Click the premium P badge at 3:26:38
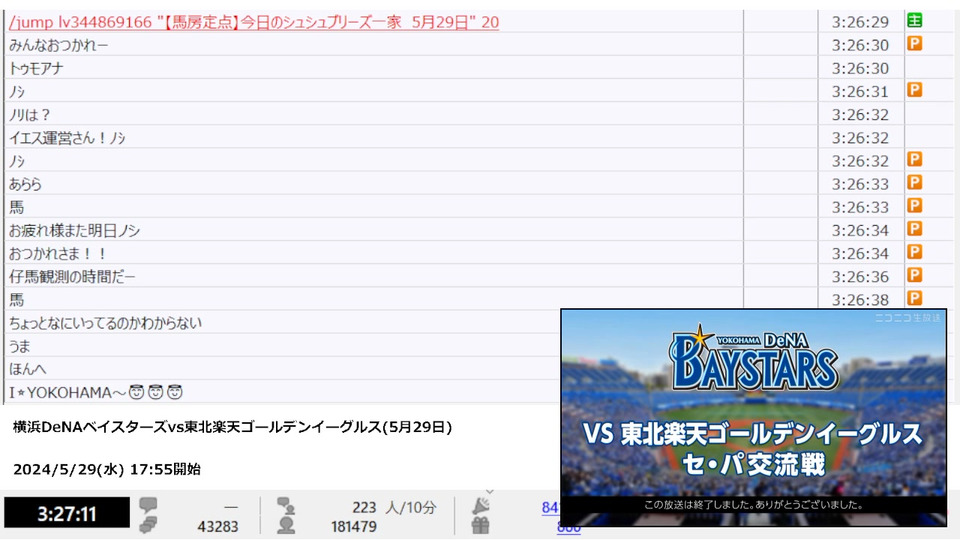This screenshot has width=960, height=540. click(914, 299)
